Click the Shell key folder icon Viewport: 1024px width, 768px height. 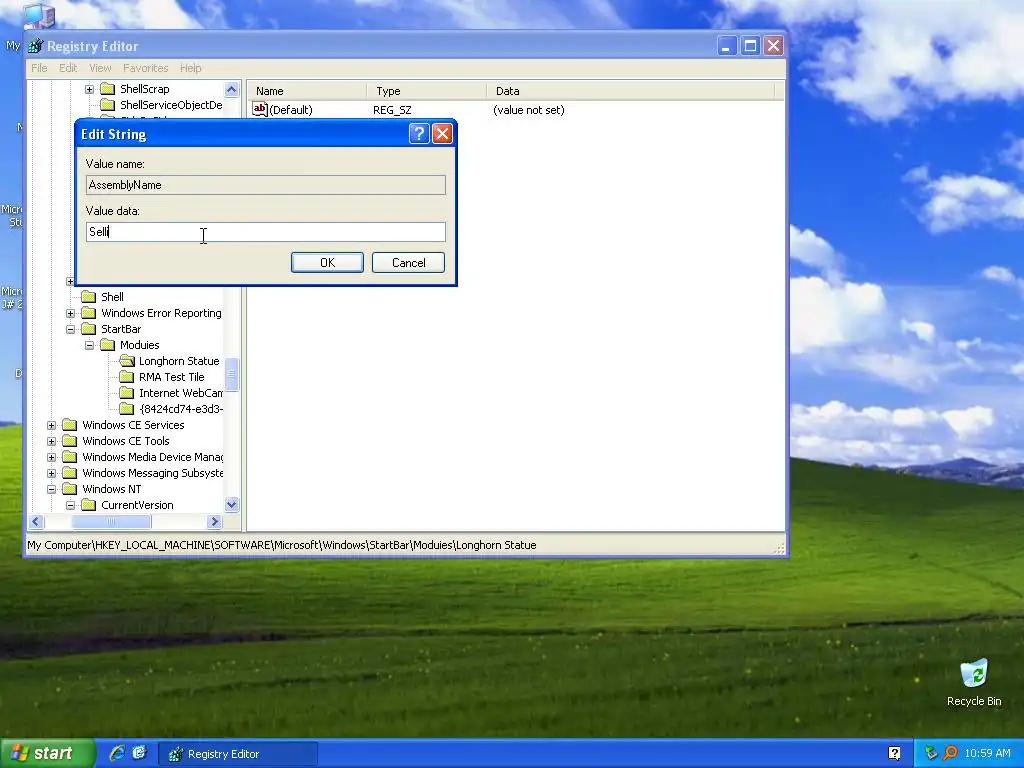89,297
